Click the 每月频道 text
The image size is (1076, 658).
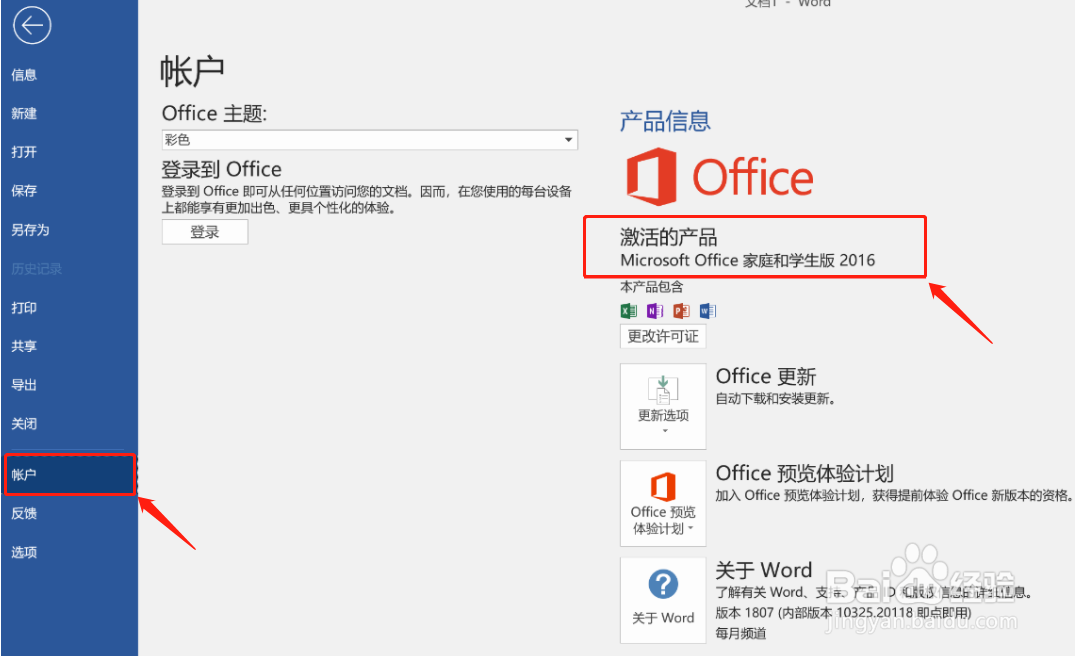[740, 633]
